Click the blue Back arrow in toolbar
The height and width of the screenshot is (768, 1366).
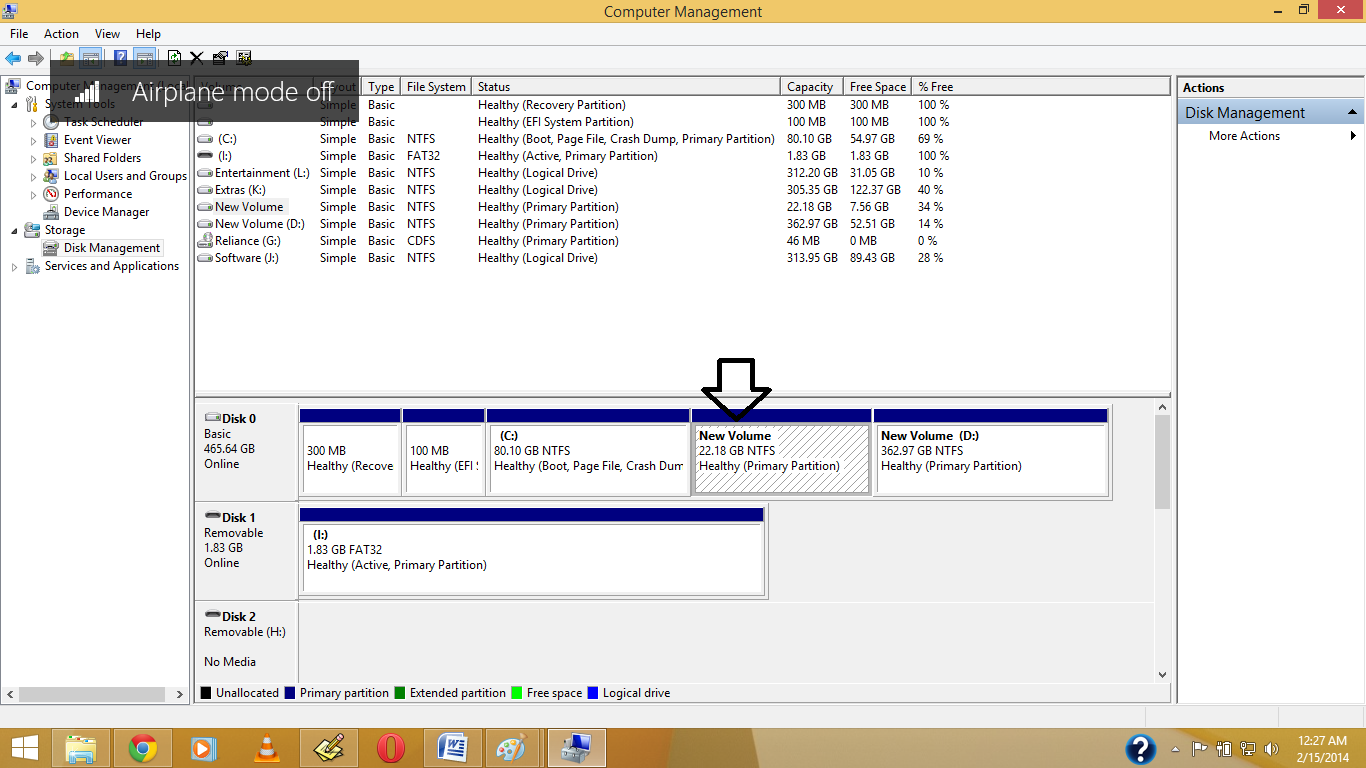13,58
